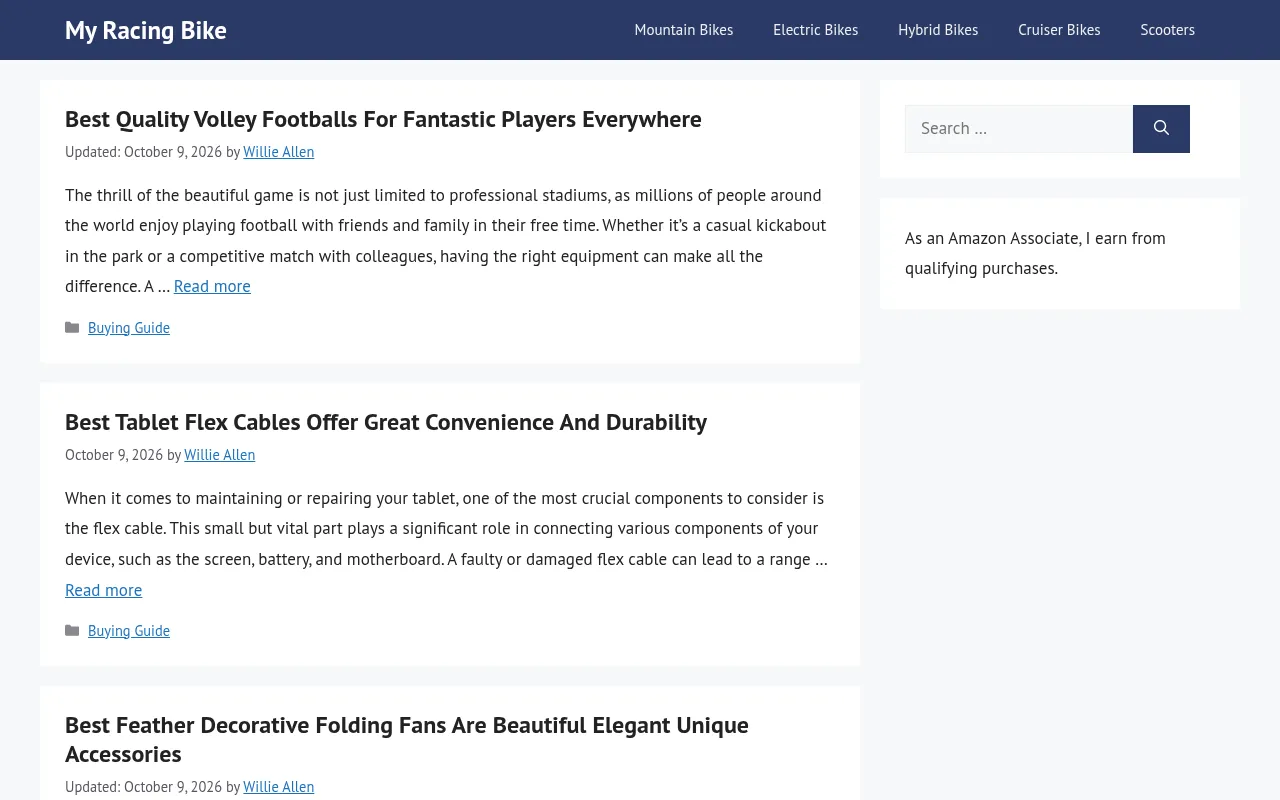Image resolution: width=1280 pixels, height=800 pixels.
Task: Open Buying Guide category under flex cables post
Action: click(x=129, y=631)
